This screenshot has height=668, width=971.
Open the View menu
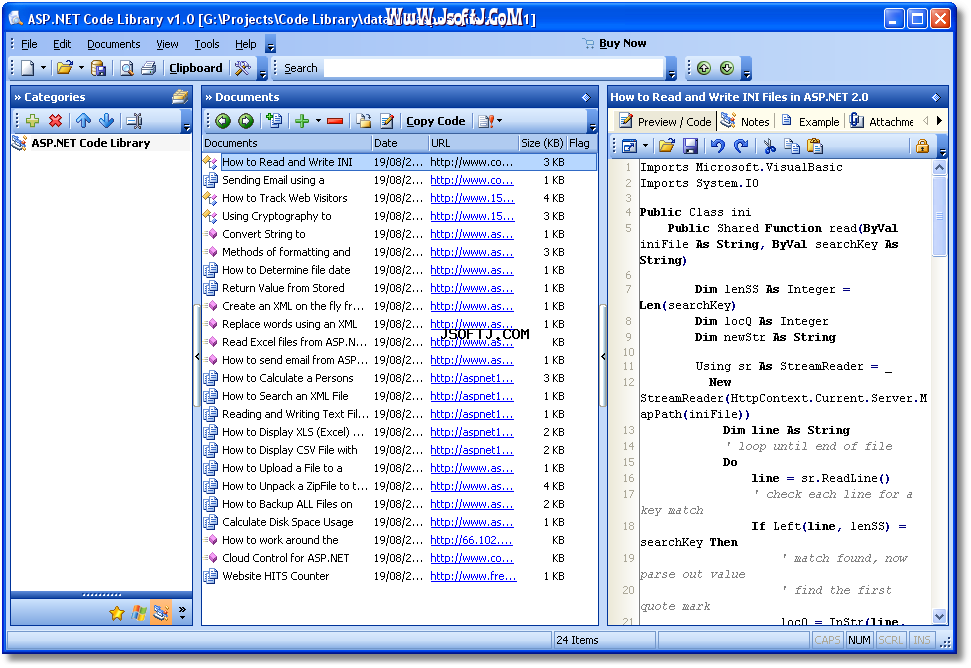(x=167, y=44)
